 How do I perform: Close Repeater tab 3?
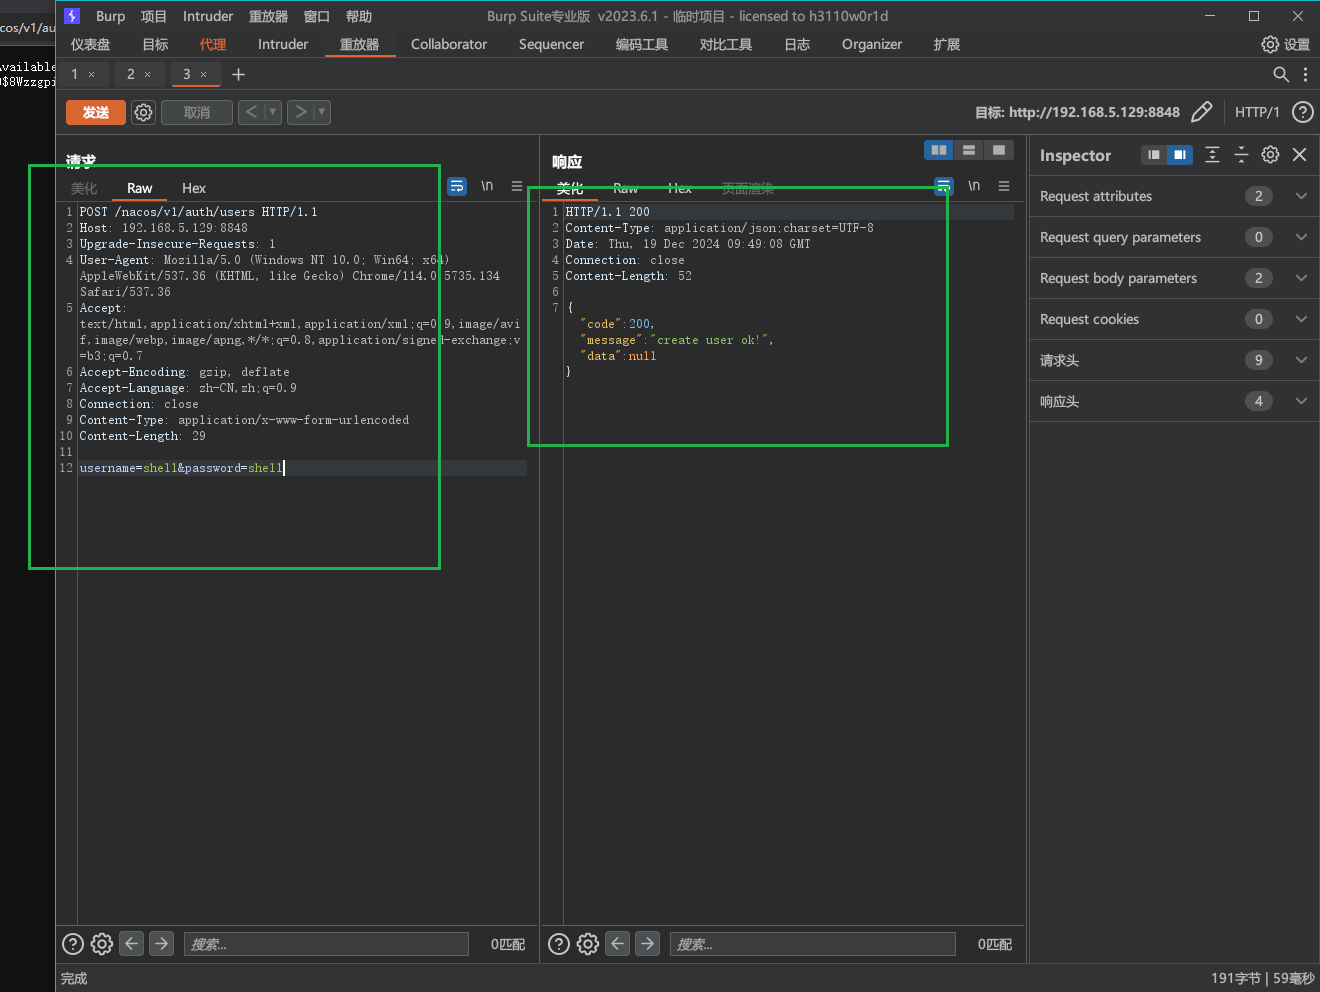pyautogui.click(x=204, y=75)
